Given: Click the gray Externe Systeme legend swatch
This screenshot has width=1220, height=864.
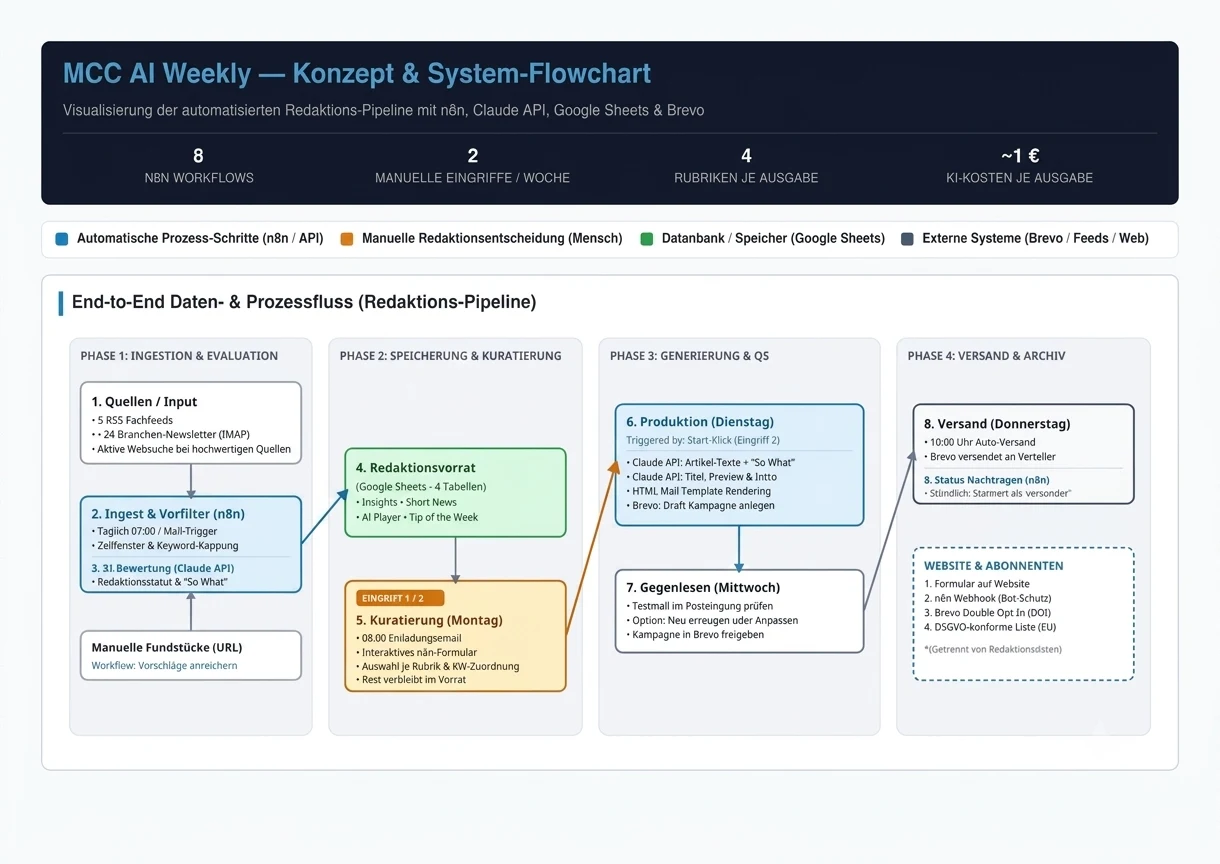Looking at the screenshot, I should click(907, 239).
